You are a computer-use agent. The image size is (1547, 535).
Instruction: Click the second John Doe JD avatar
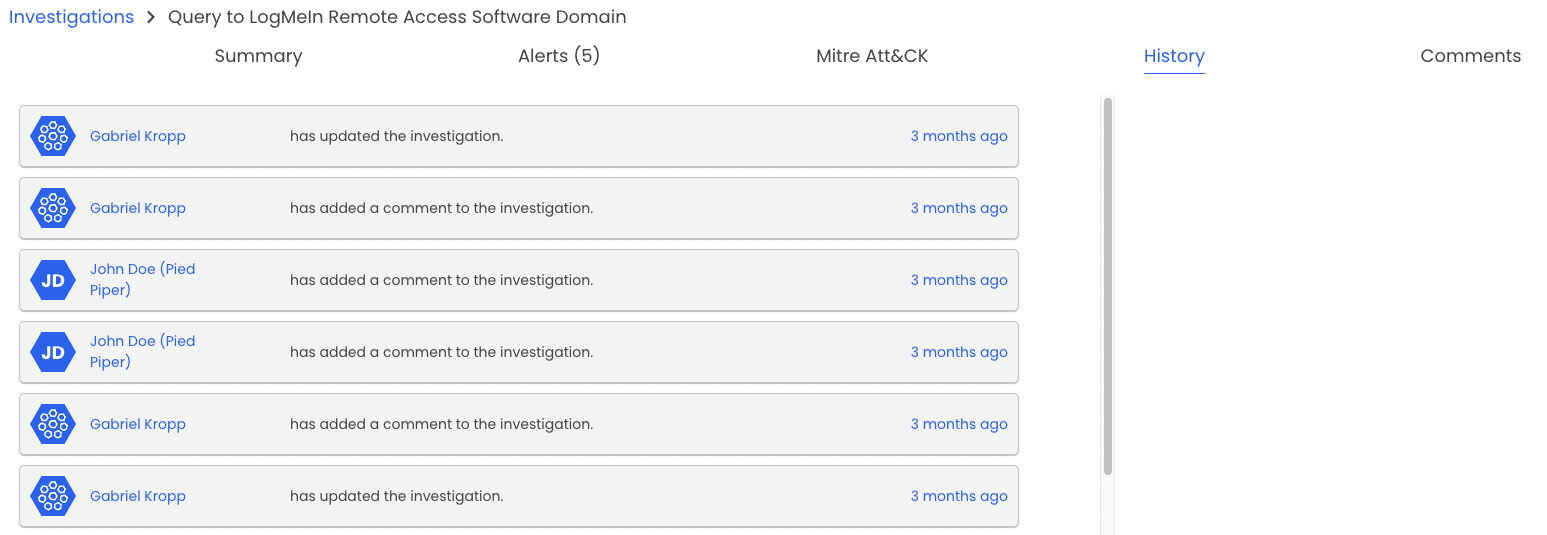tap(53, 352)
